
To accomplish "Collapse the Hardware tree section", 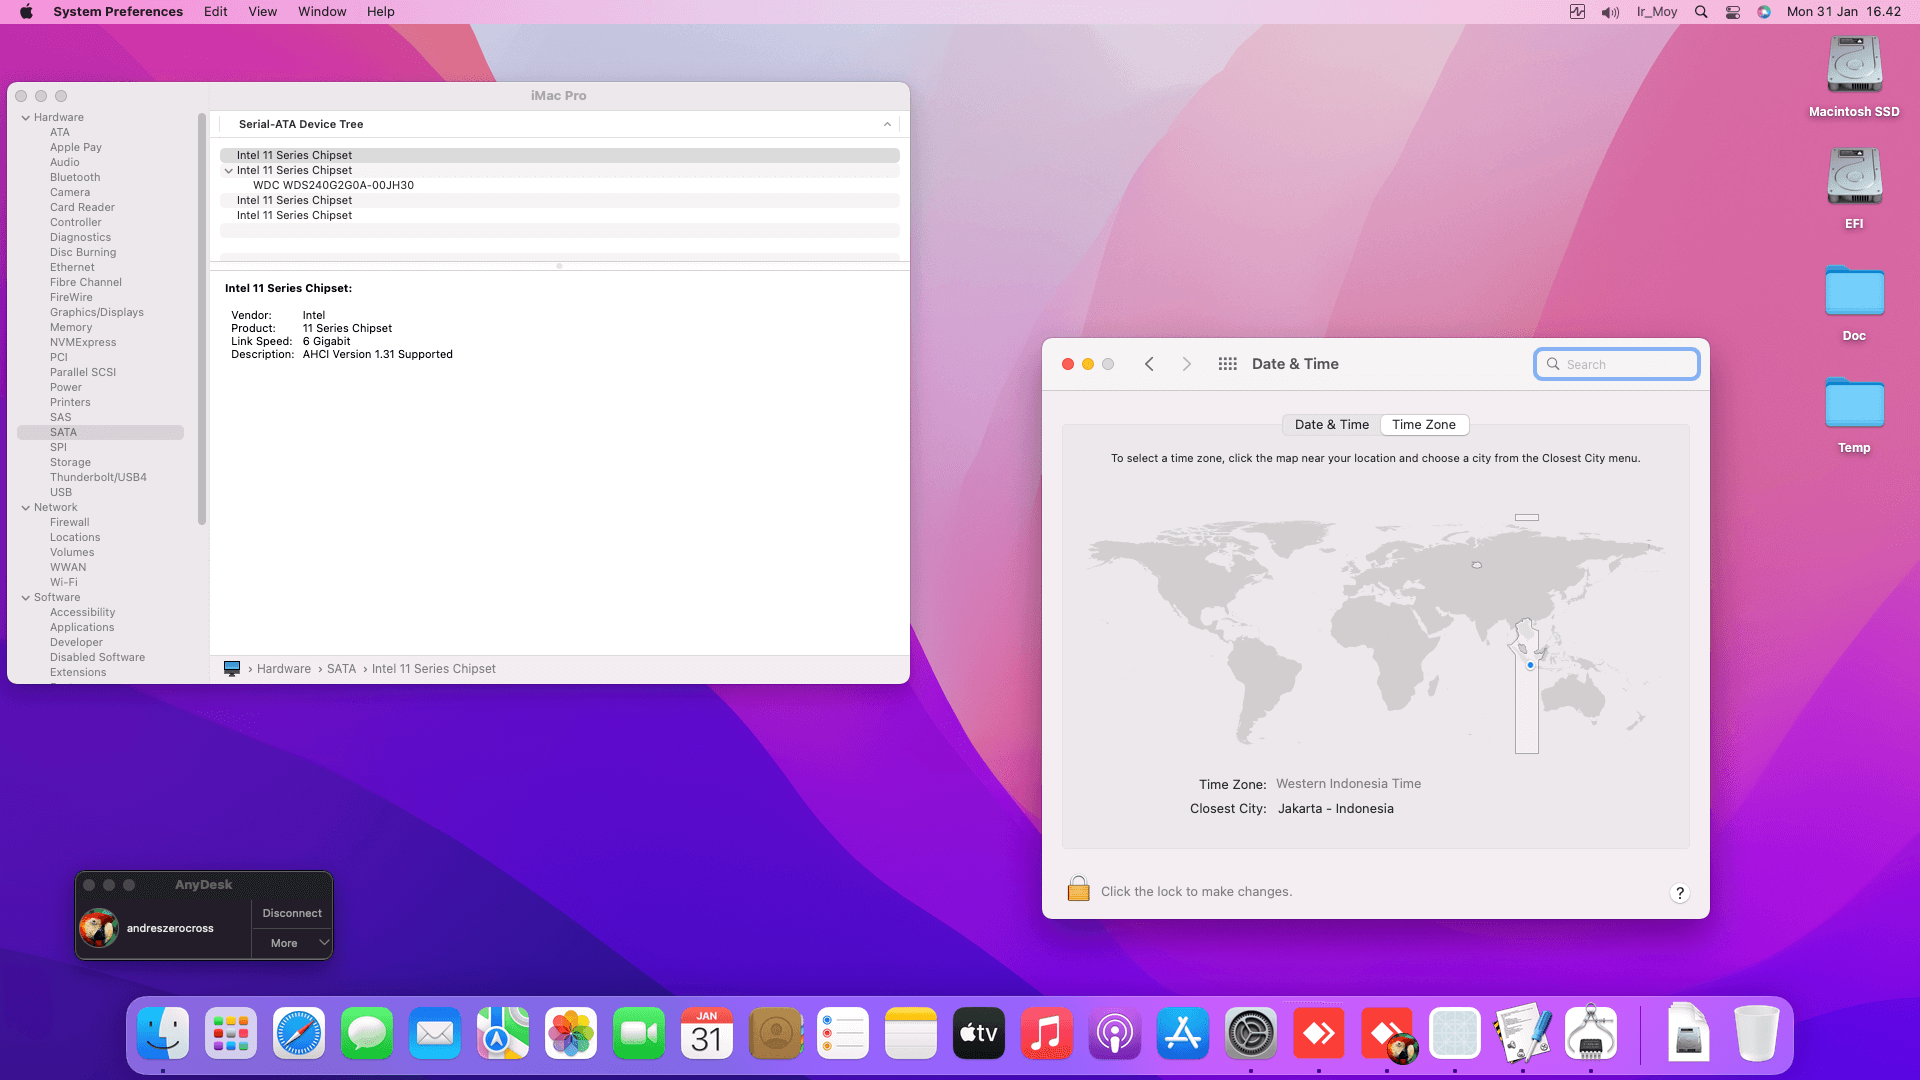I will click(25, 118).
